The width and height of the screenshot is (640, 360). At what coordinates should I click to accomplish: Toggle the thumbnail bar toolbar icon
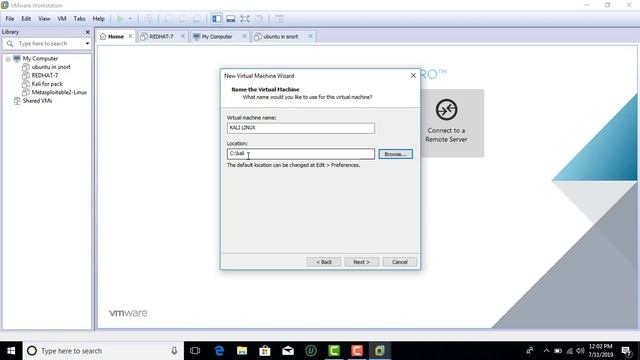(x=231, y=19)
